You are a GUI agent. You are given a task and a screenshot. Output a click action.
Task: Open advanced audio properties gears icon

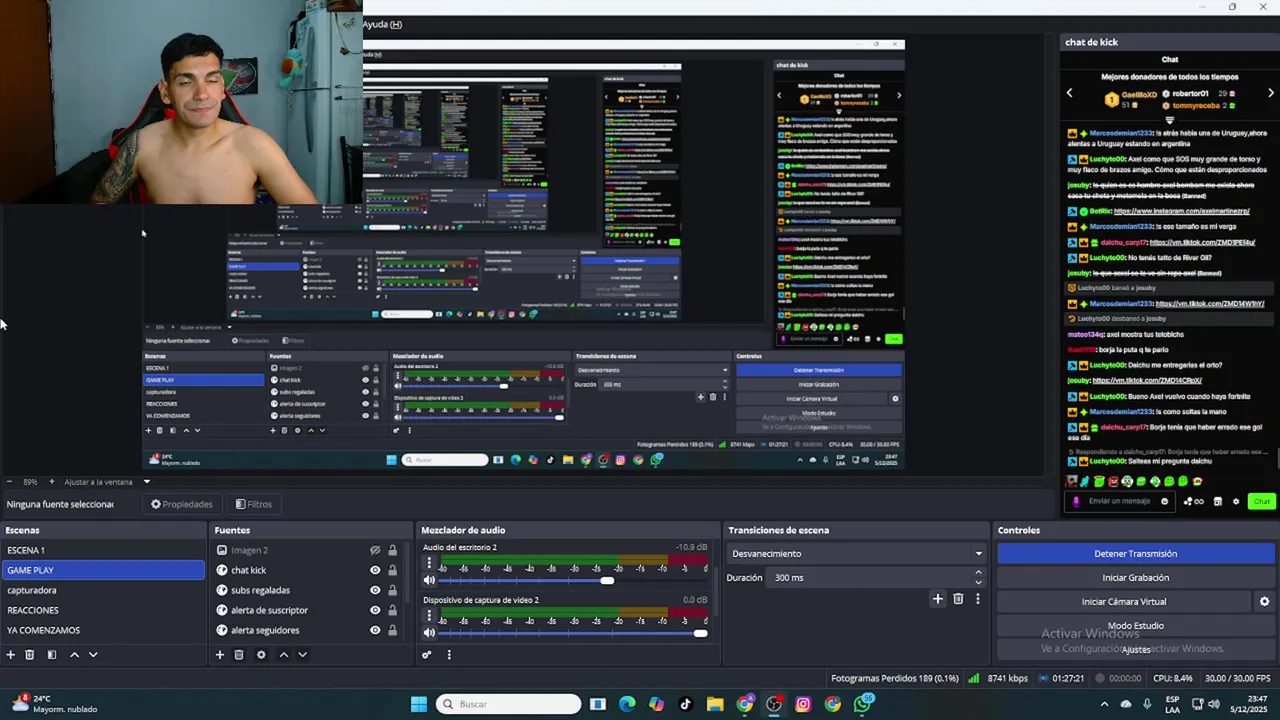pos(426,655)
